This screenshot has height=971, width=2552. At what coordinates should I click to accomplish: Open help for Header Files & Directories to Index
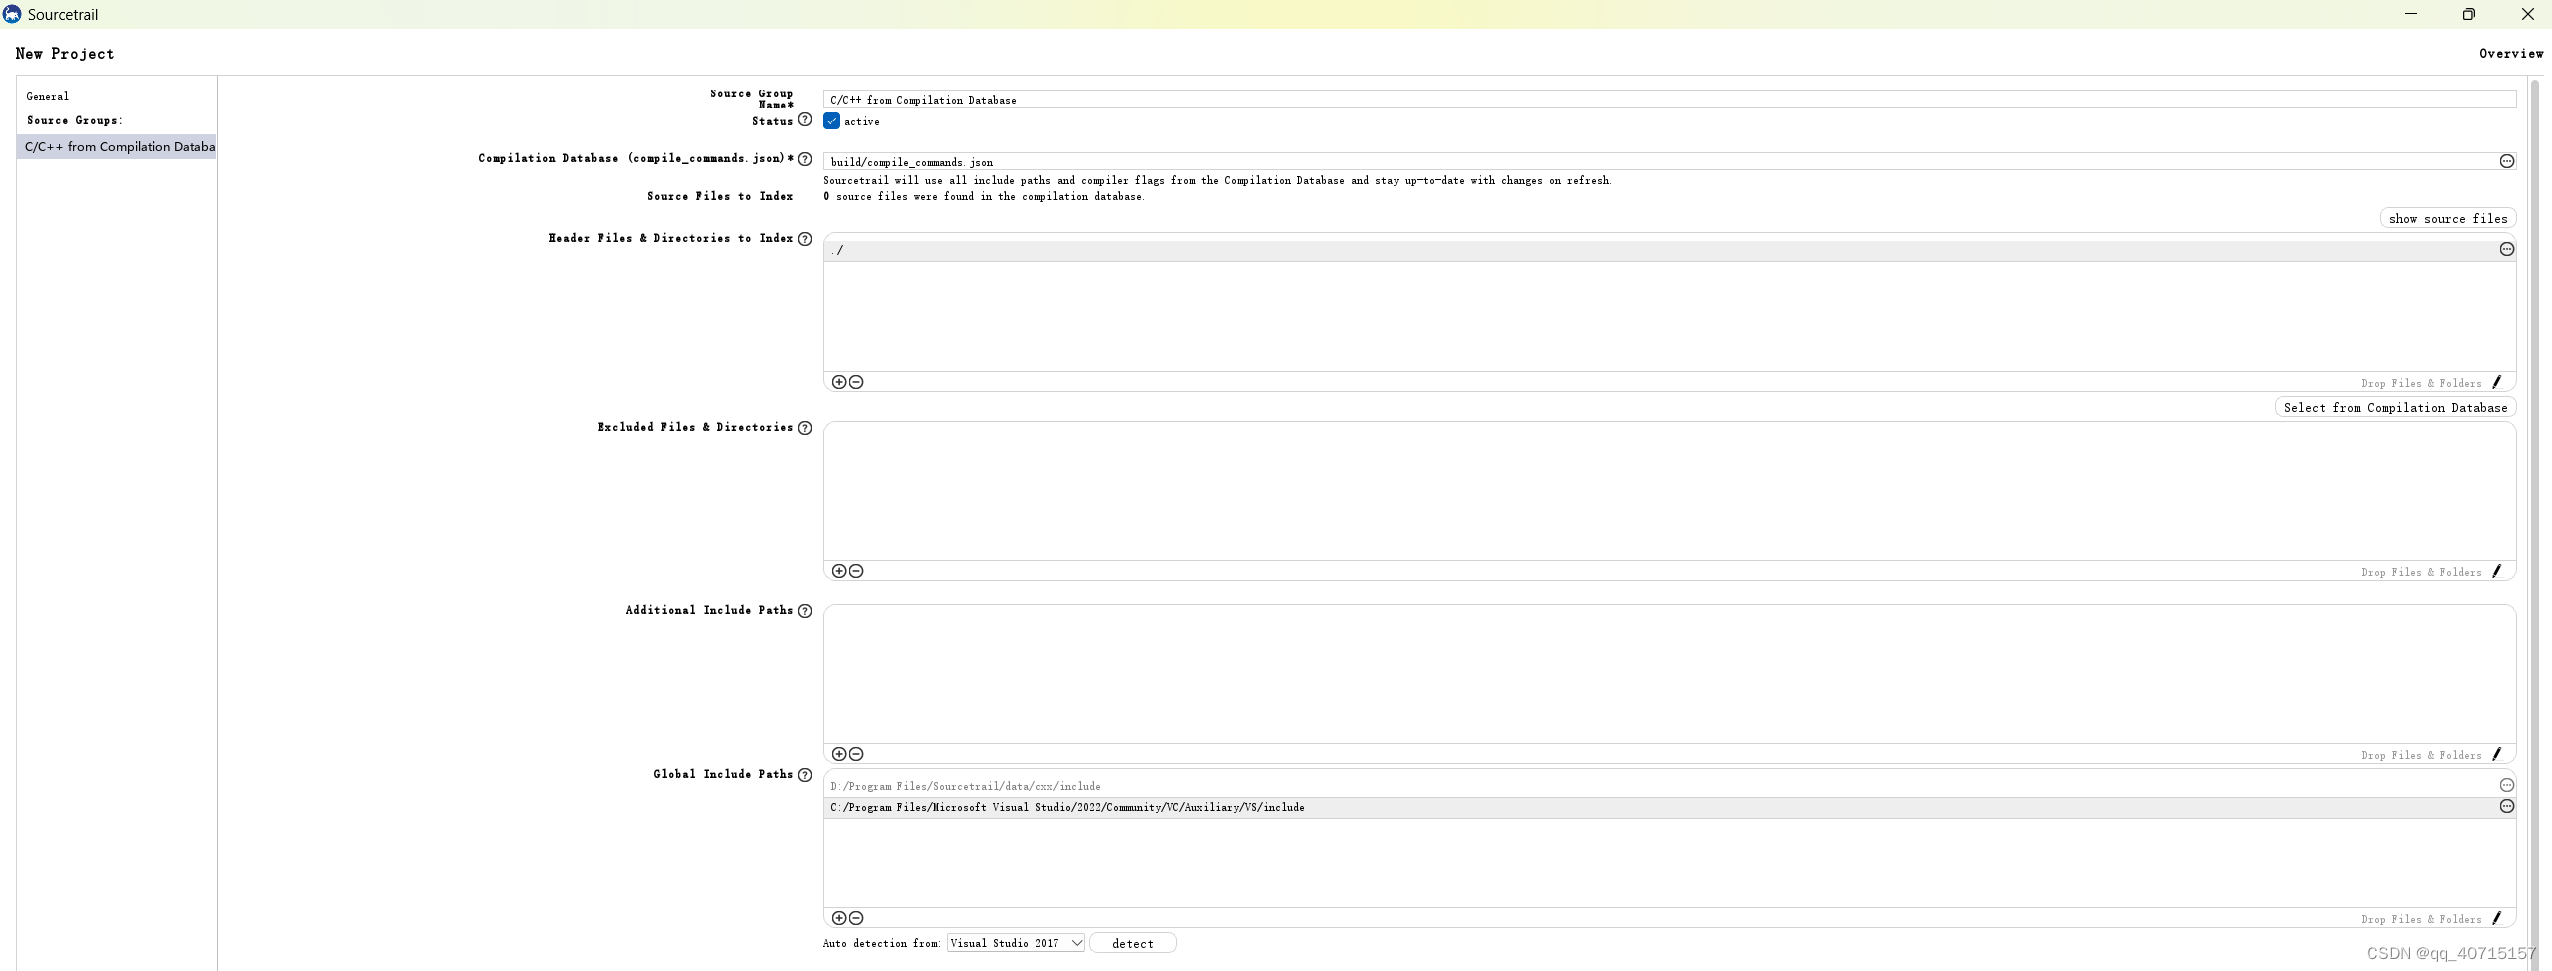click(x=805, y=239)
